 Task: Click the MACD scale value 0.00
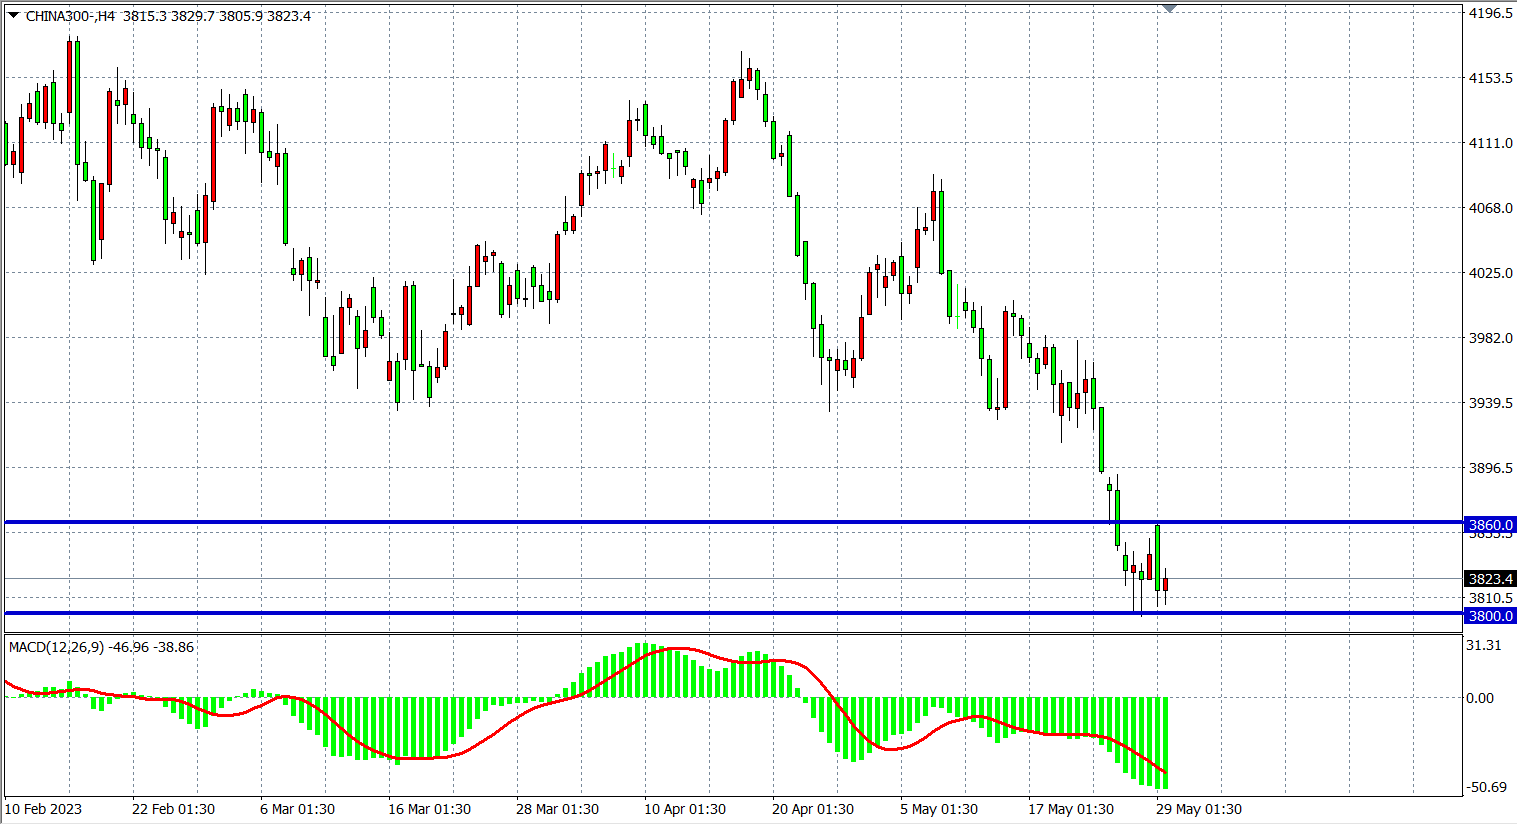pyautogui.click(x=1479, y=698)
